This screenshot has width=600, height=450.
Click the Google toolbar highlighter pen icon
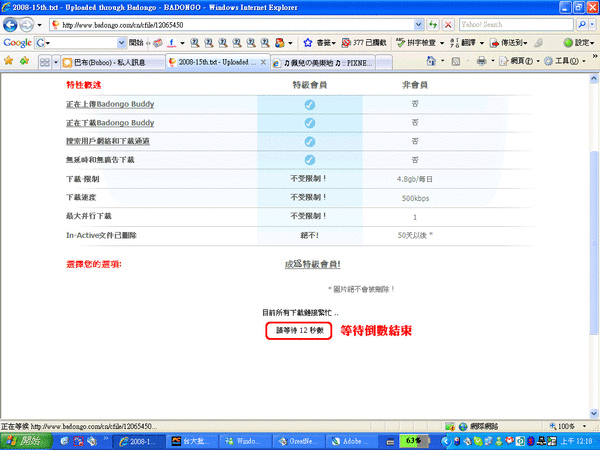(x=539, y=42)
